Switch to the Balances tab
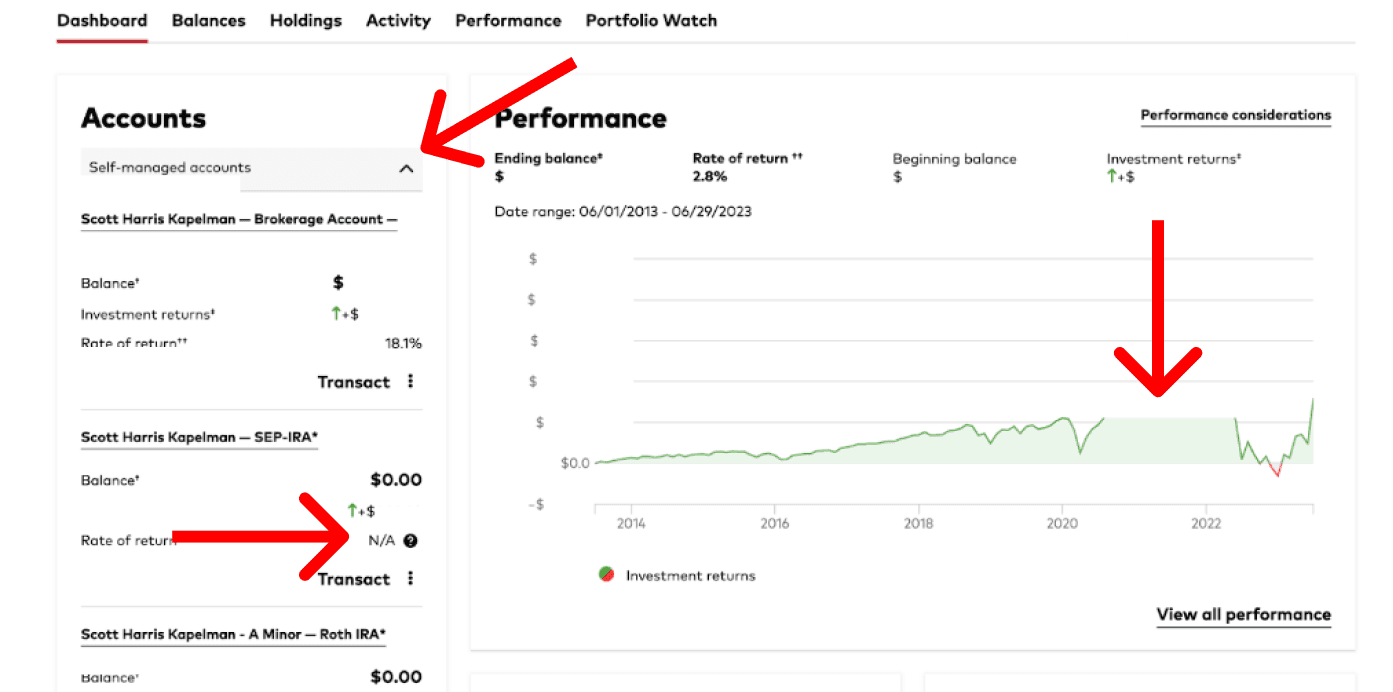 coord(208,20)
